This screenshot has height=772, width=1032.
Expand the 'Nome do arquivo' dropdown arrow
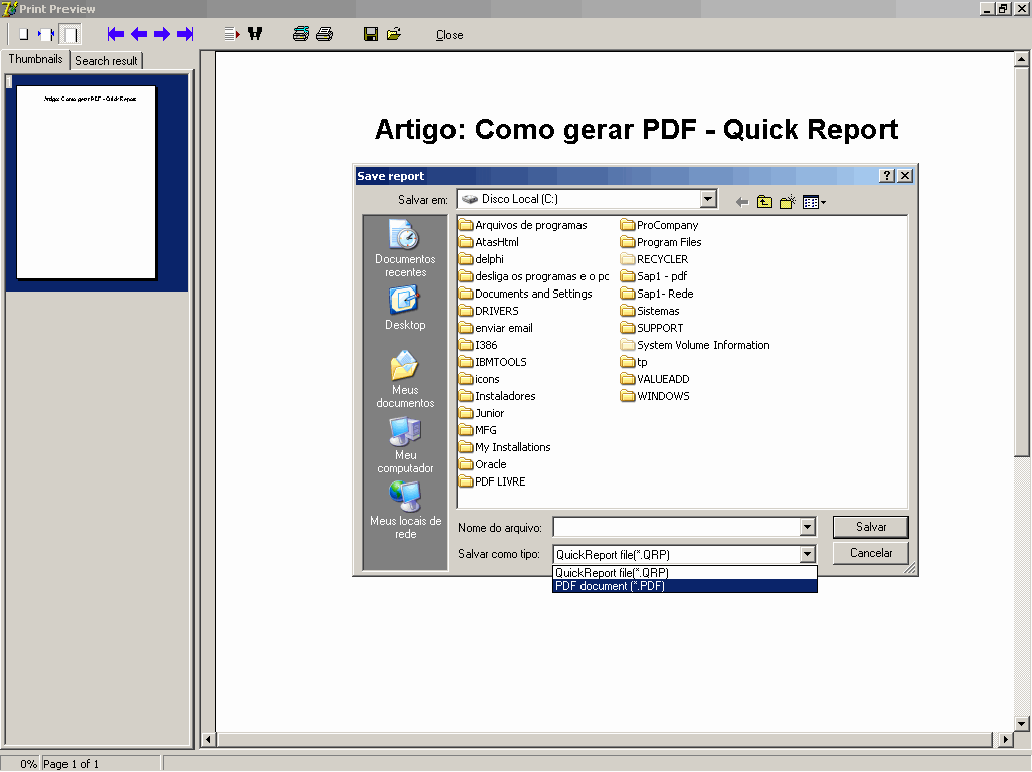808,527
